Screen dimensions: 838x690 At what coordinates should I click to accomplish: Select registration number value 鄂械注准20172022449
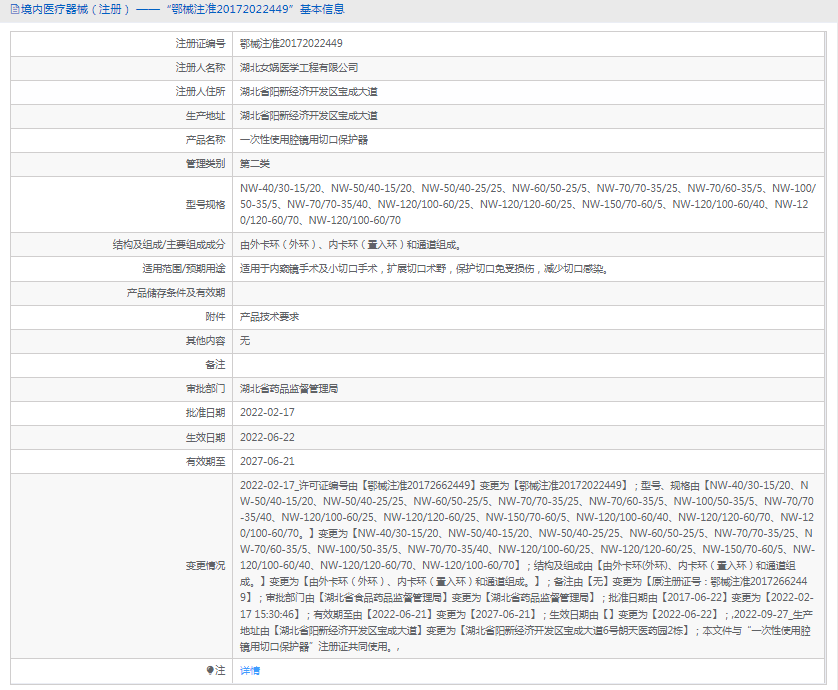pos(291,44)
